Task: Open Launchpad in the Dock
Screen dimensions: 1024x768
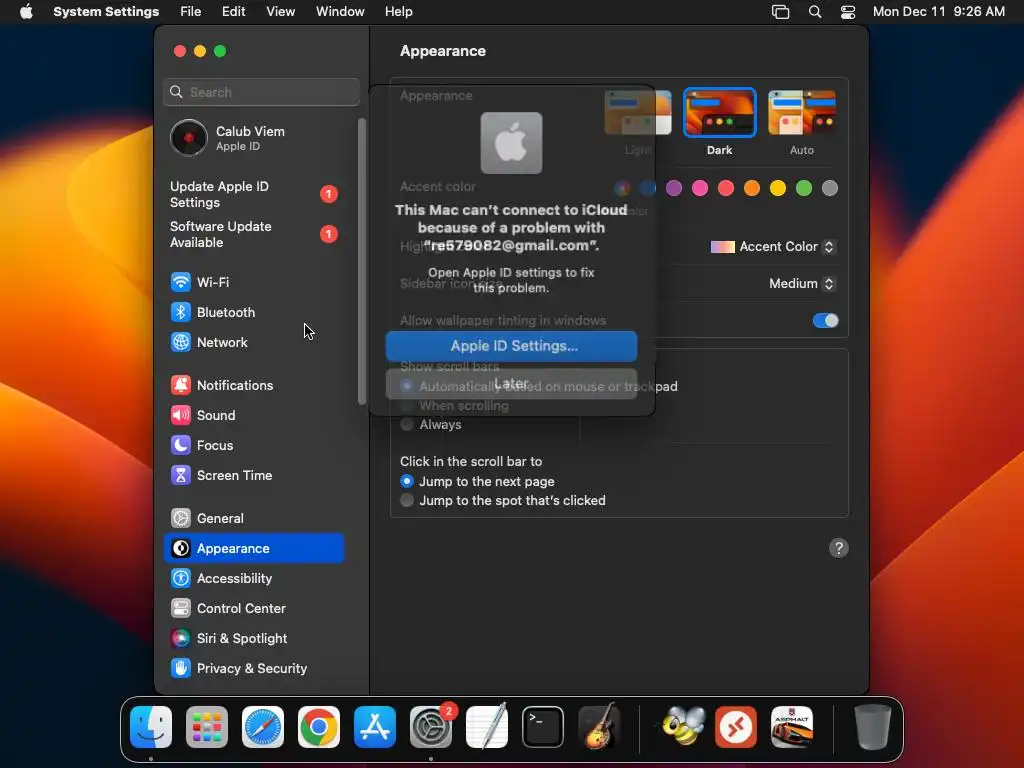Action: [207, 727]
